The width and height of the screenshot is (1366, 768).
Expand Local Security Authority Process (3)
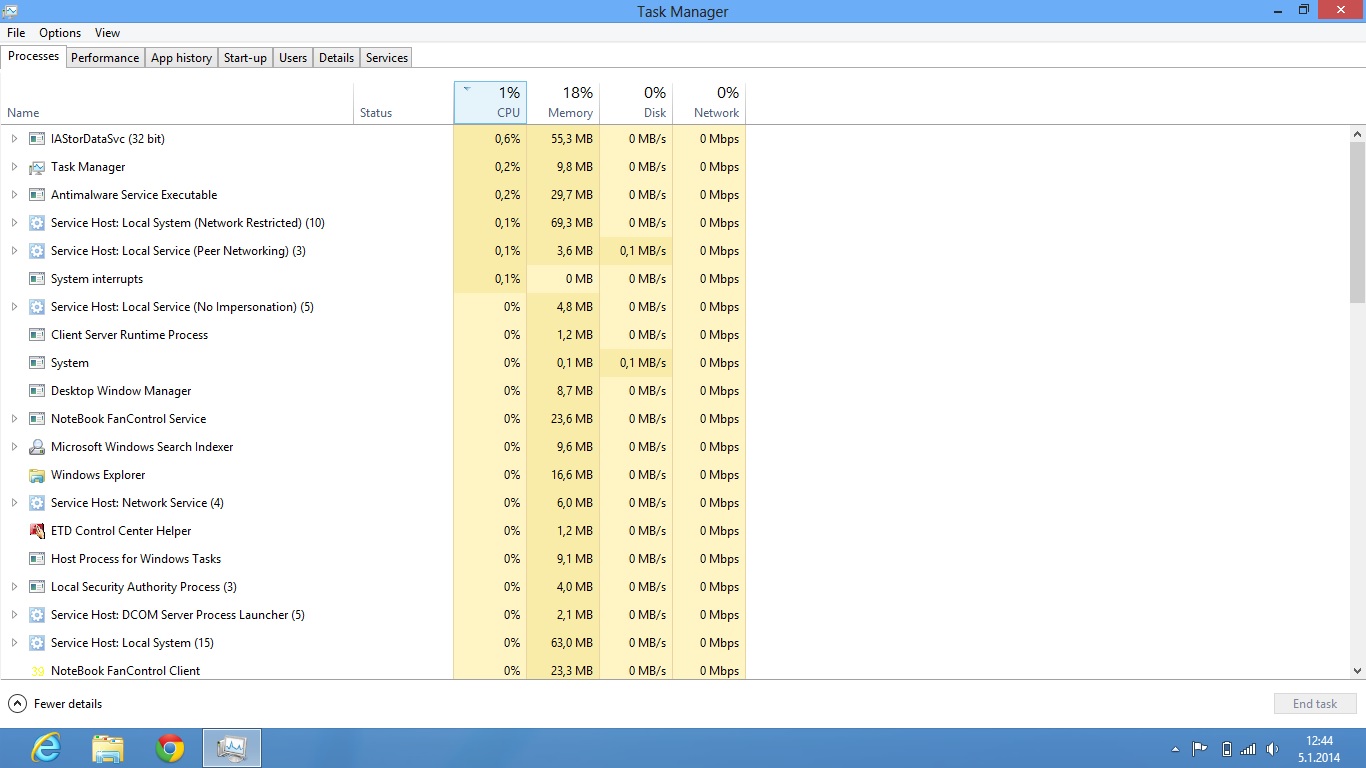14,587
